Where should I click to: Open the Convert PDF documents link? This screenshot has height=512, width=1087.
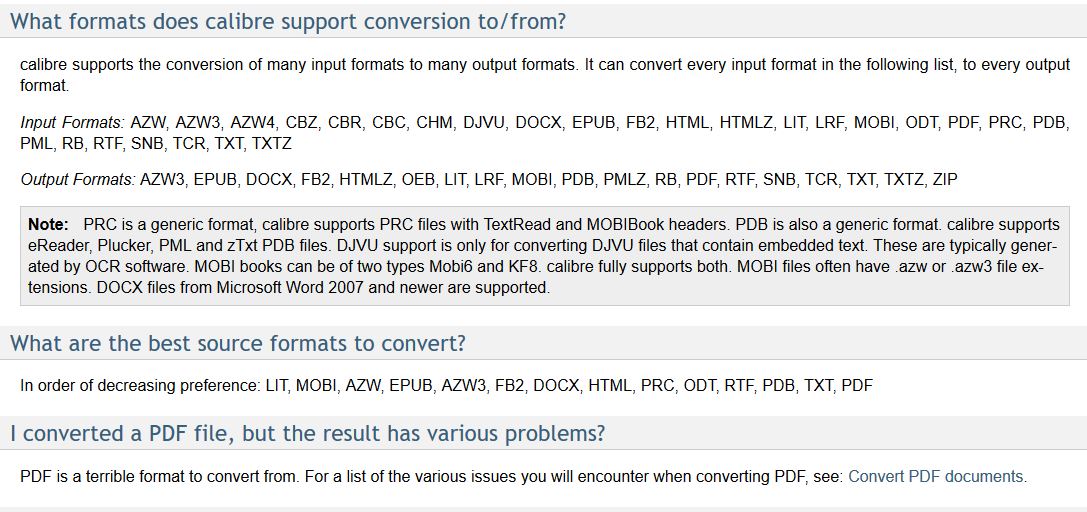point(935,477)
